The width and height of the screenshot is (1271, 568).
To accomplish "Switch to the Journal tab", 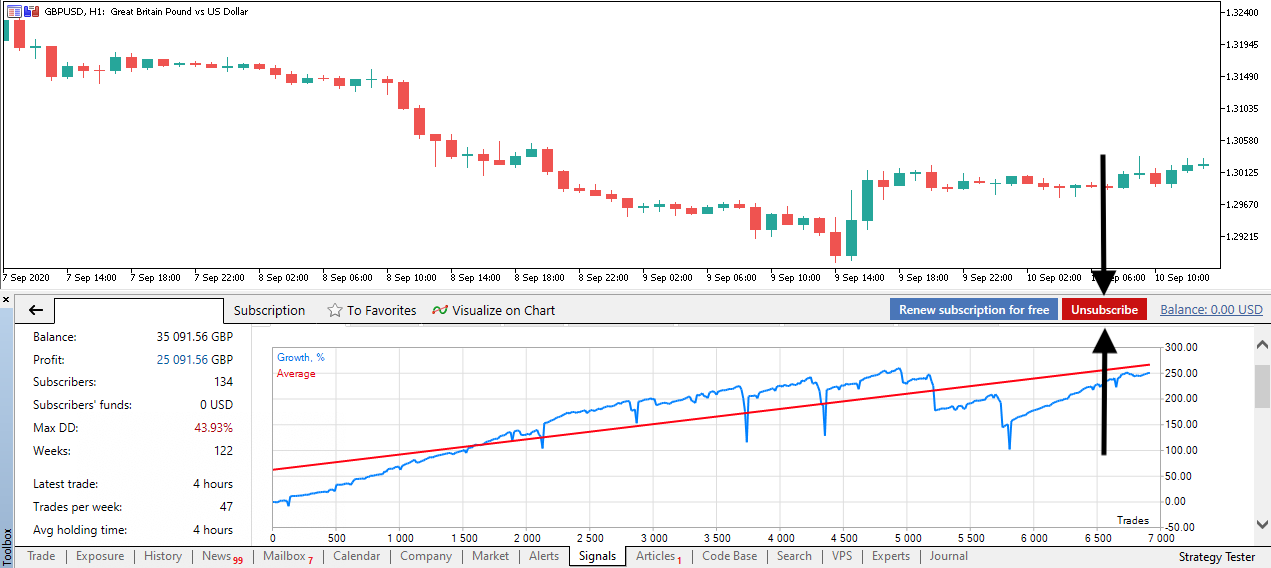I will point(948,556).
